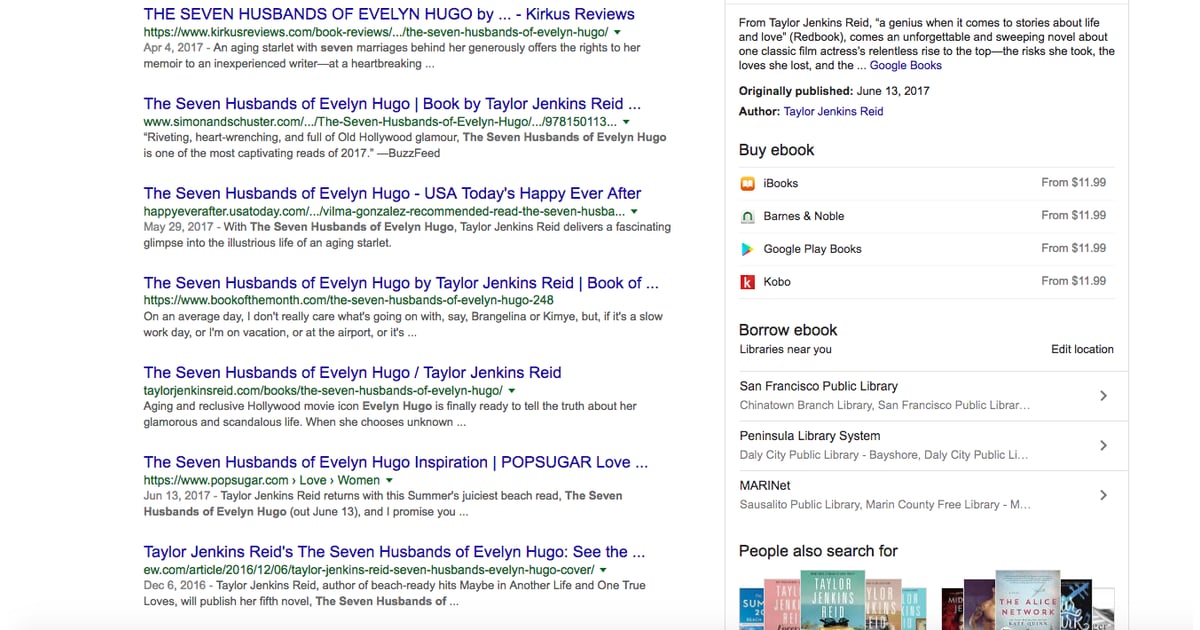Screen dimensions: 1200x630
Task: Click the iBooks 'From $11.99' price
Action: pyautogui.click(x=1073, y=183)
